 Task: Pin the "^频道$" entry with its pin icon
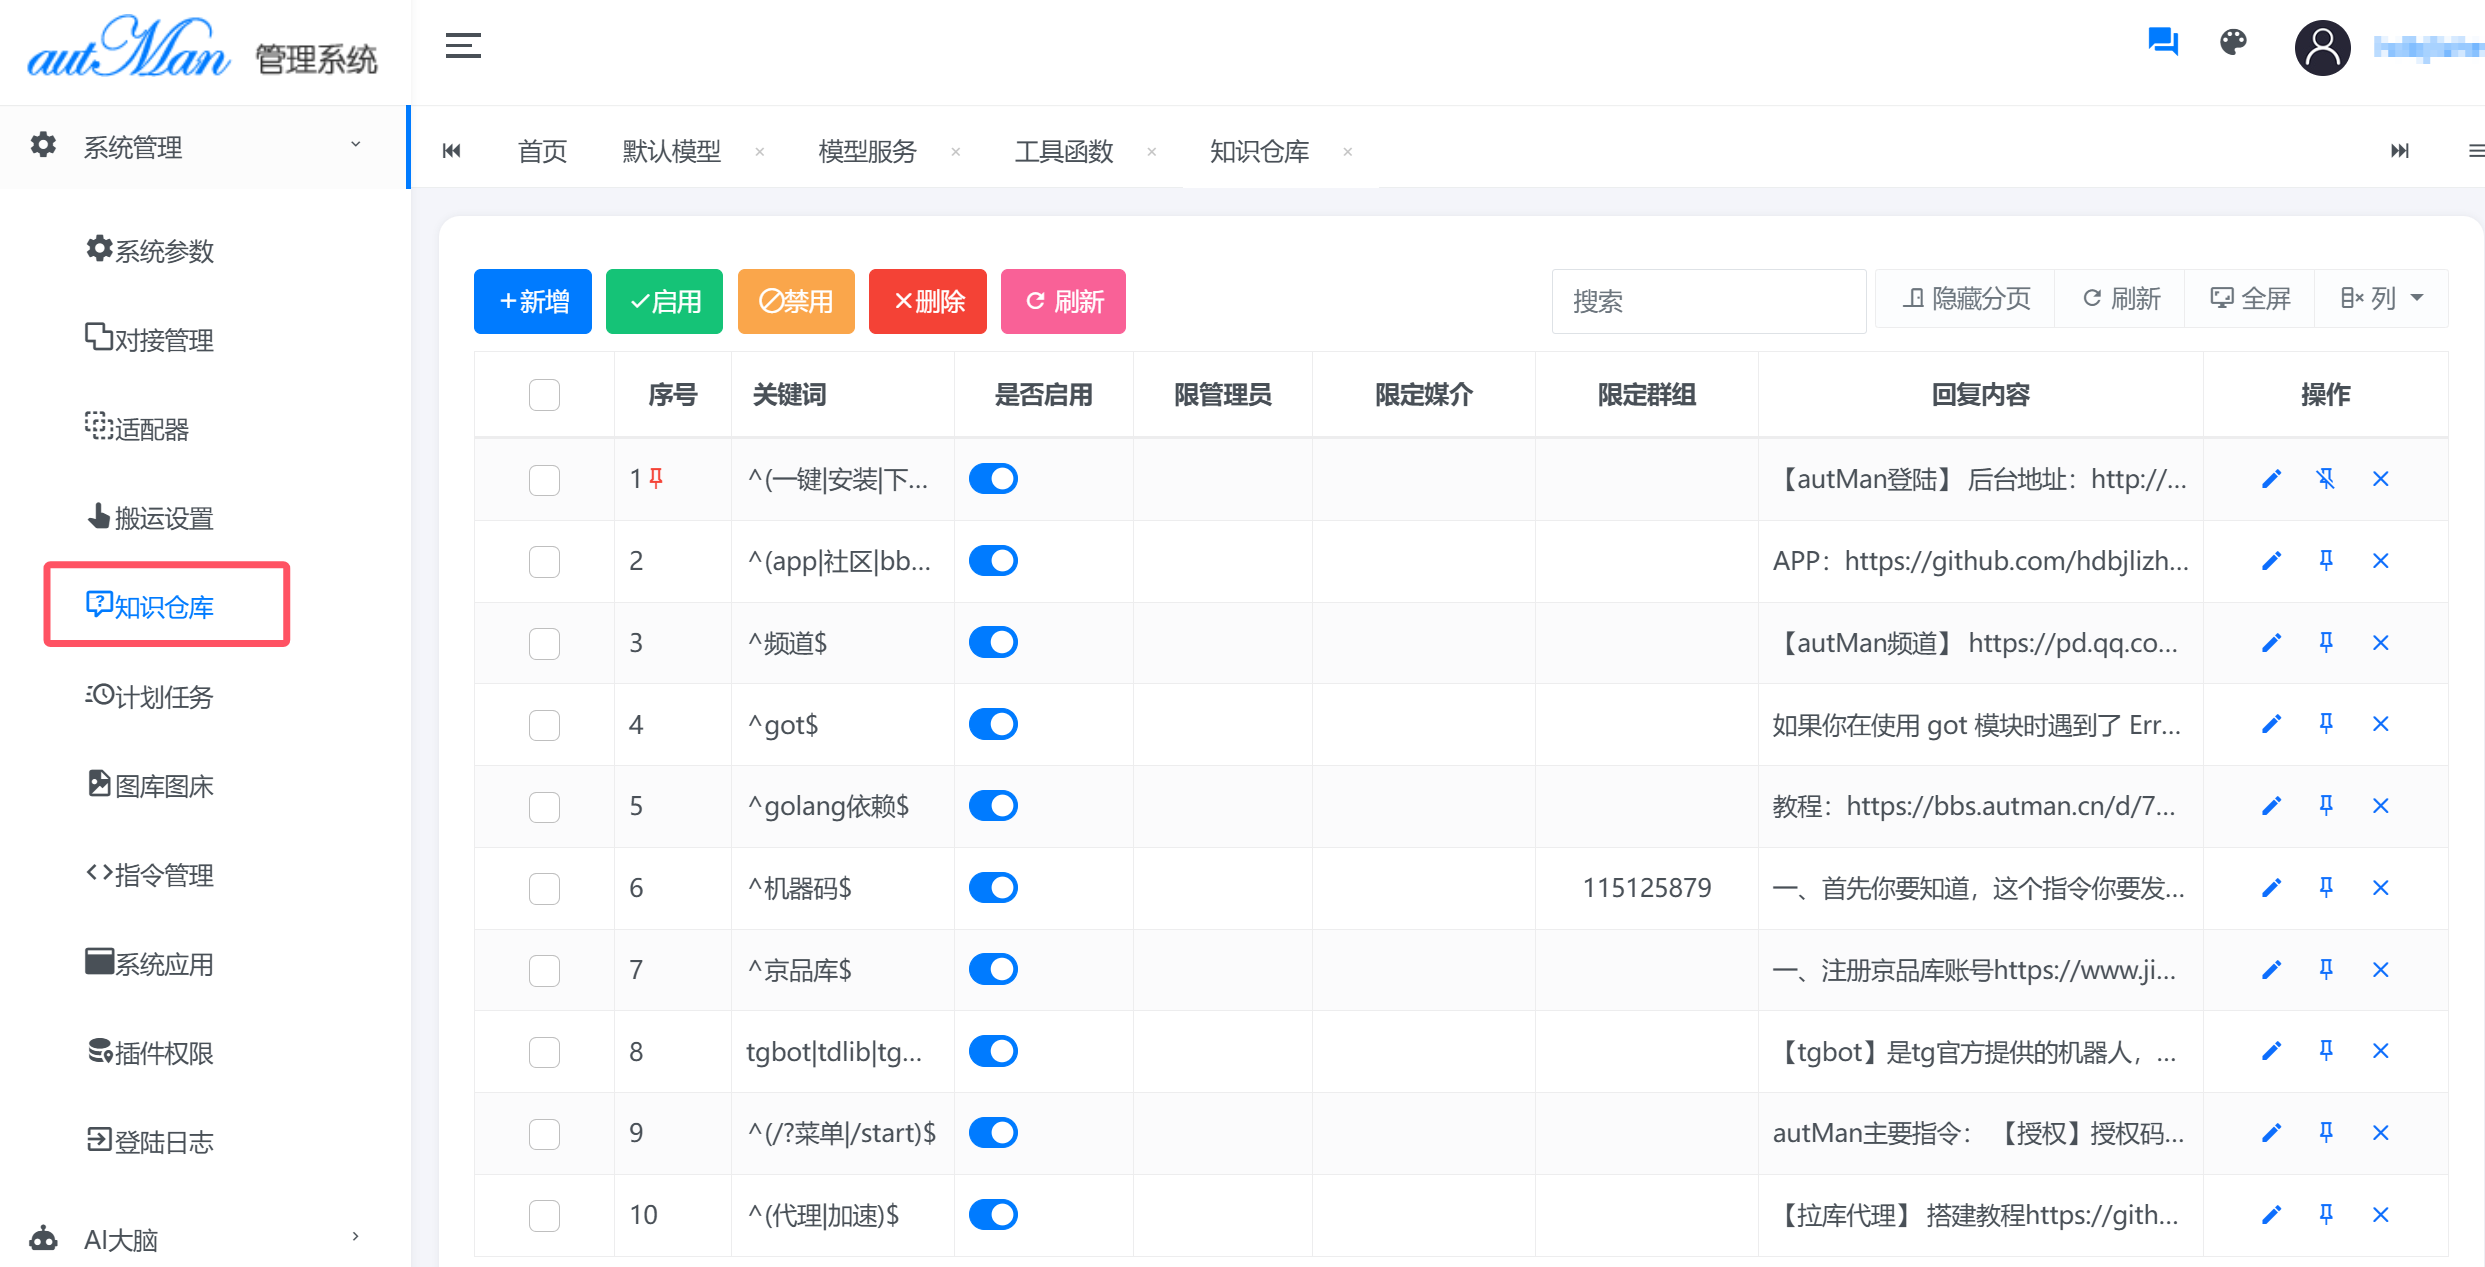pos(2326,642)
